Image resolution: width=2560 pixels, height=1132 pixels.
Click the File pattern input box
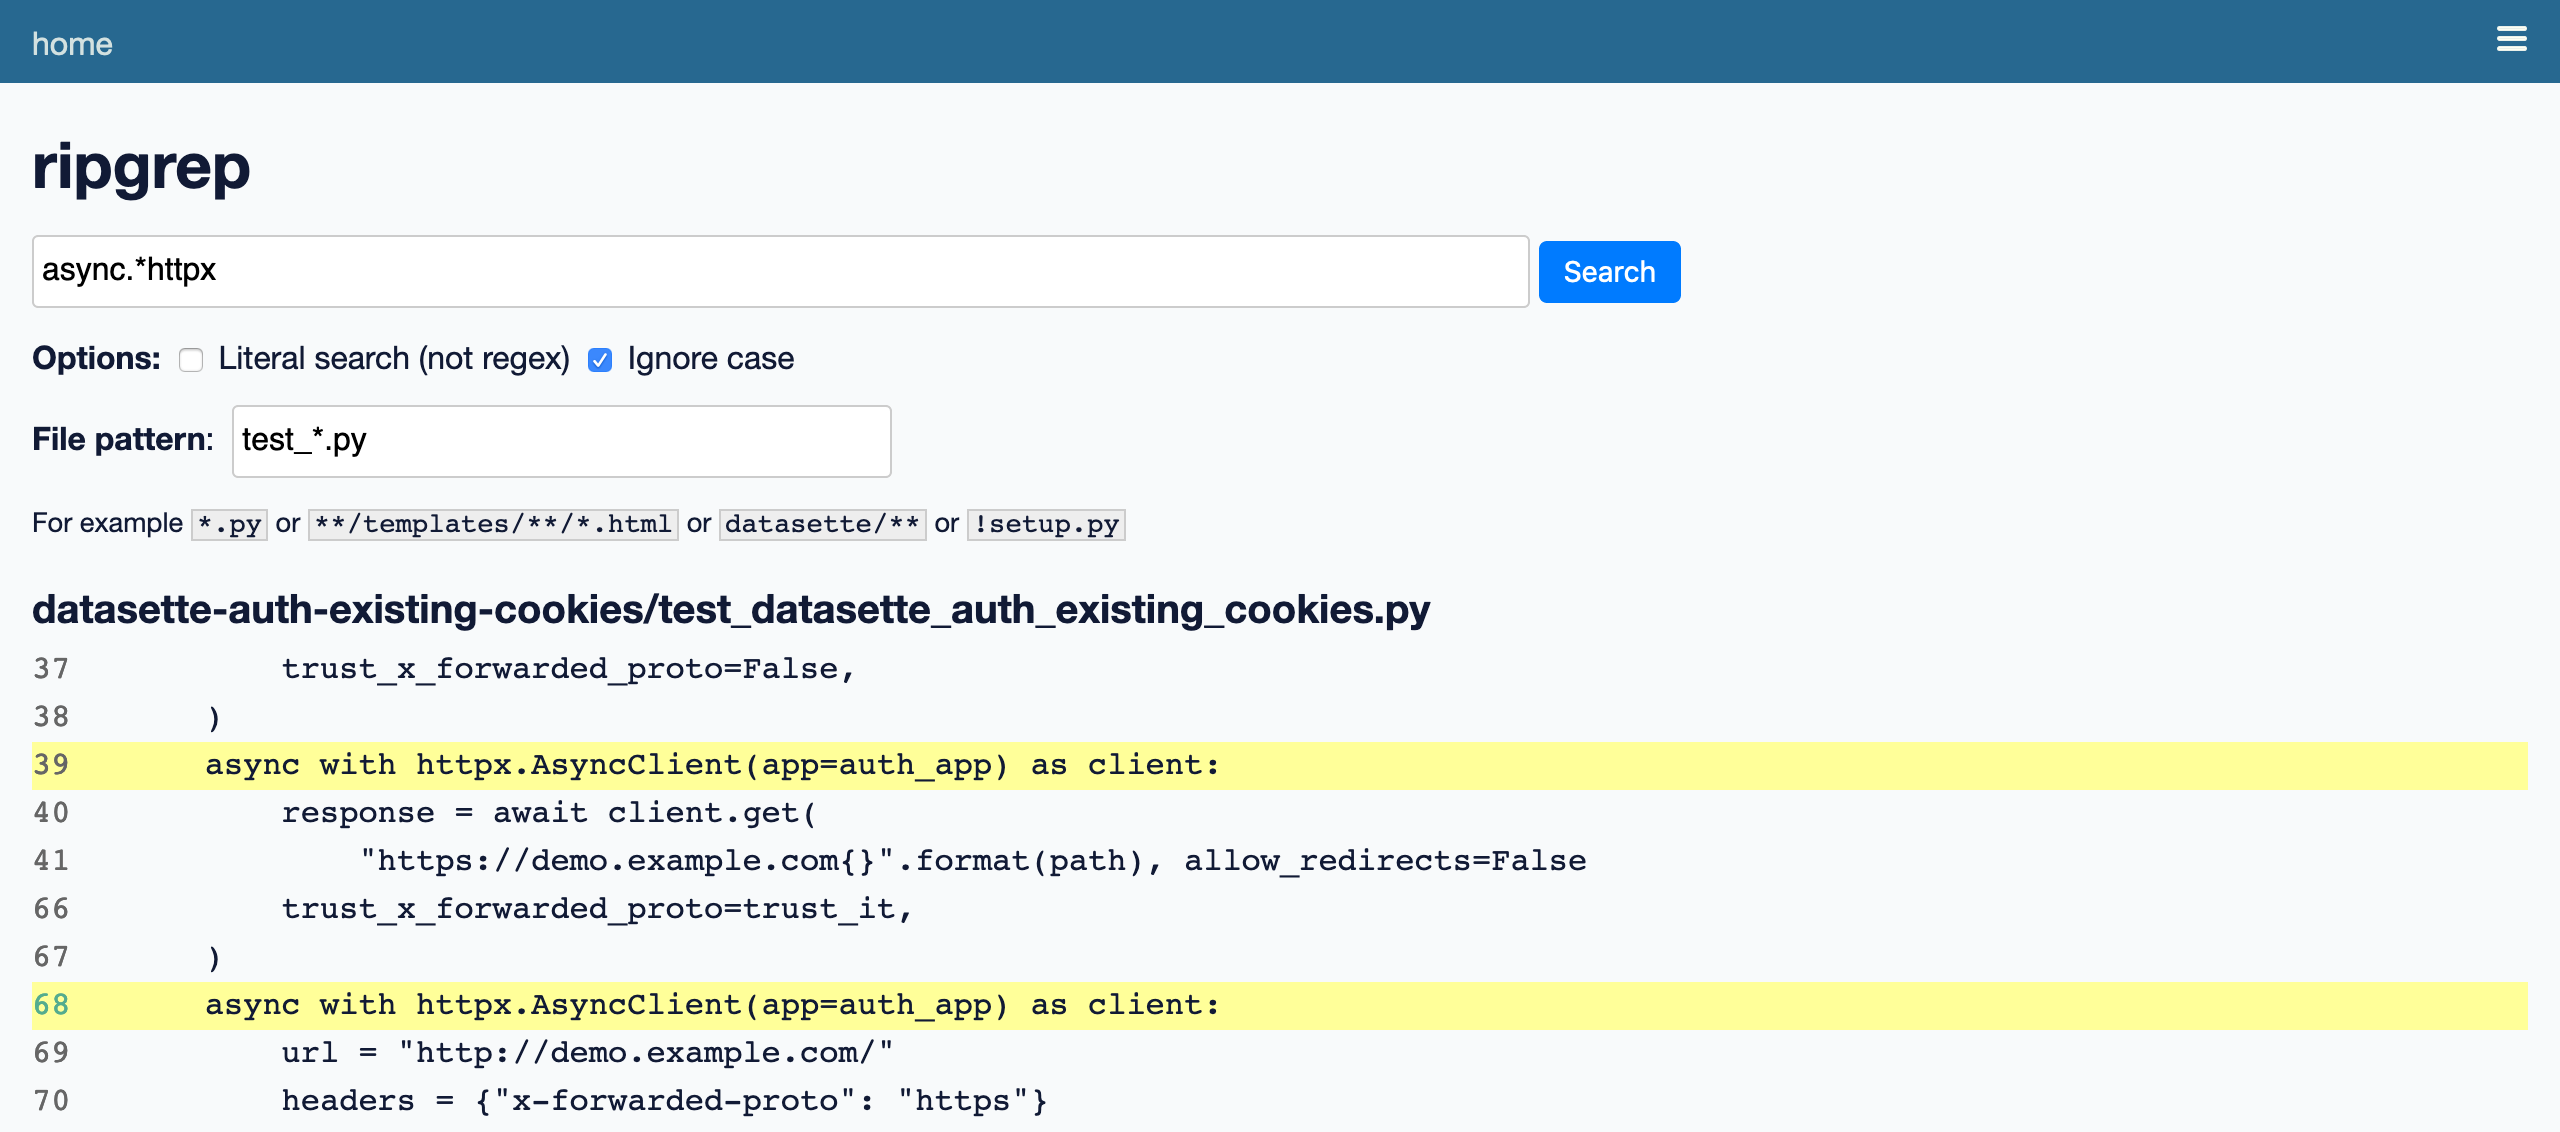tap(561, 441)
